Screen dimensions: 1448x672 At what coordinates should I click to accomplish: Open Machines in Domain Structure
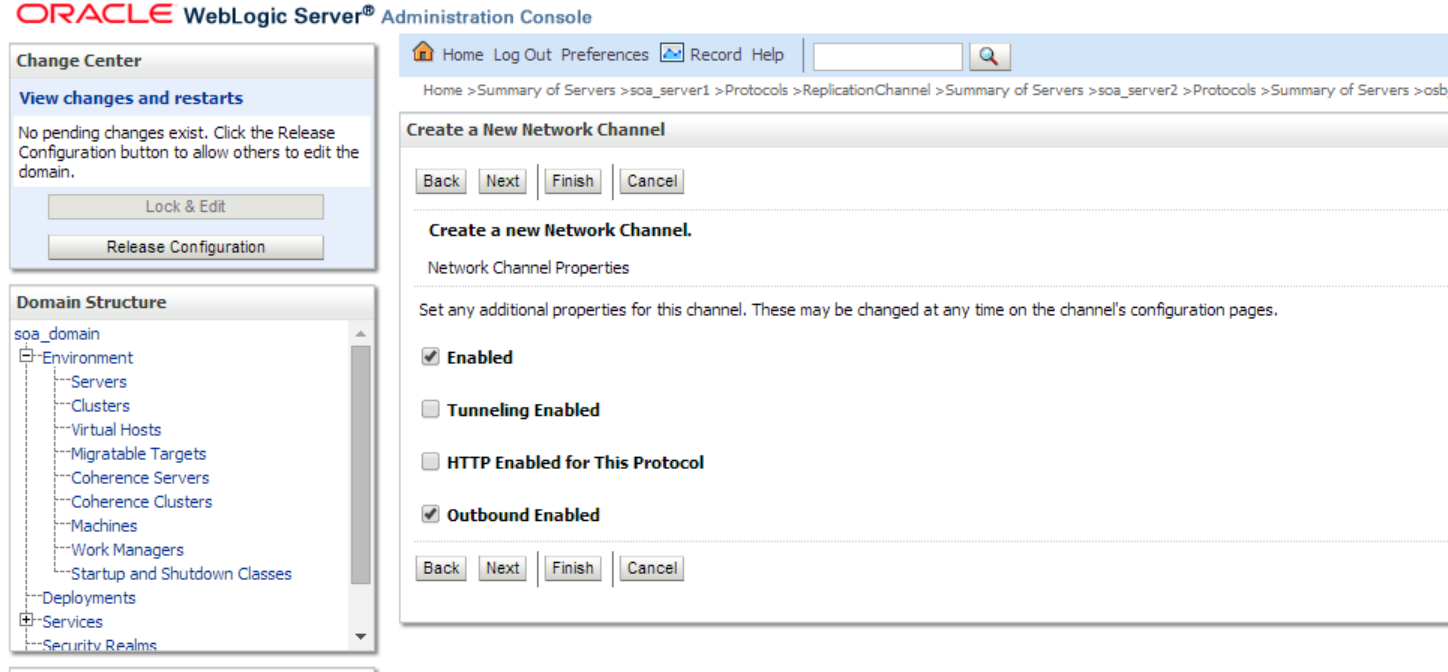(x=104, y=526)
